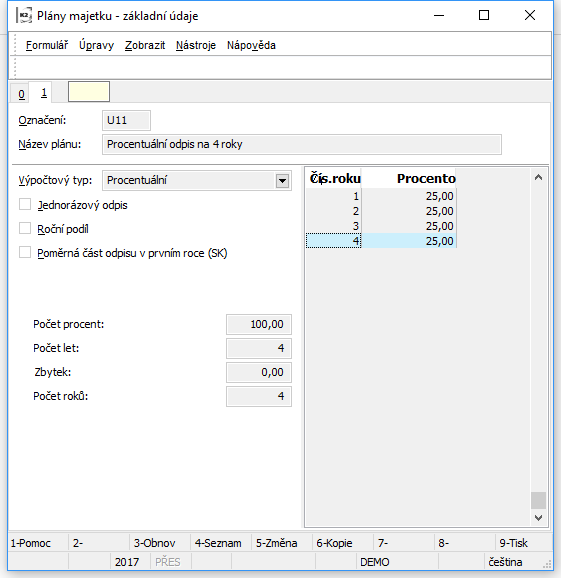
Task: Open the Zobrazit menu
Action: (x=145, y=45)
